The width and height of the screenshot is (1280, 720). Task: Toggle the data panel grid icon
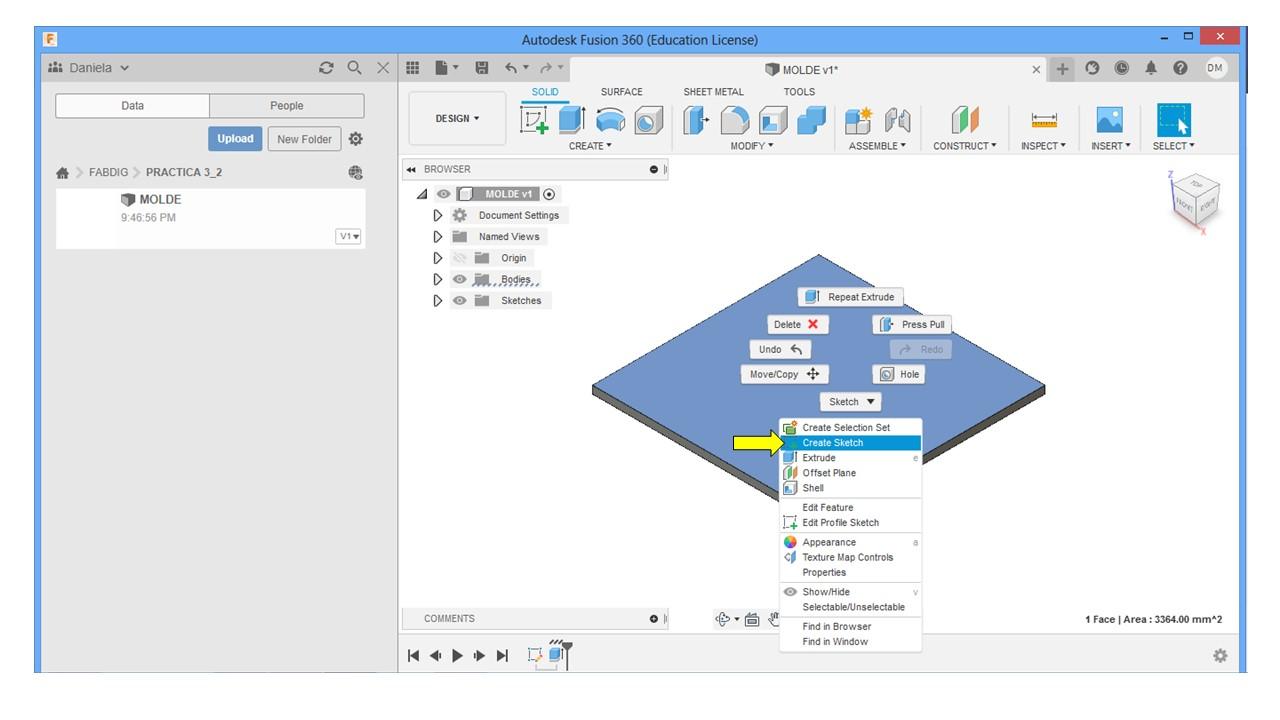412,68
